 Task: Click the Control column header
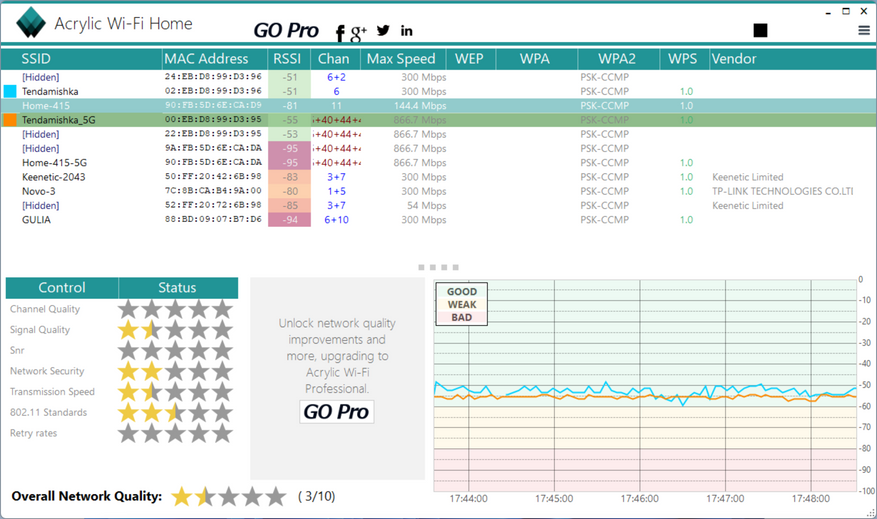pyautogui.click(x=62, y=287)
